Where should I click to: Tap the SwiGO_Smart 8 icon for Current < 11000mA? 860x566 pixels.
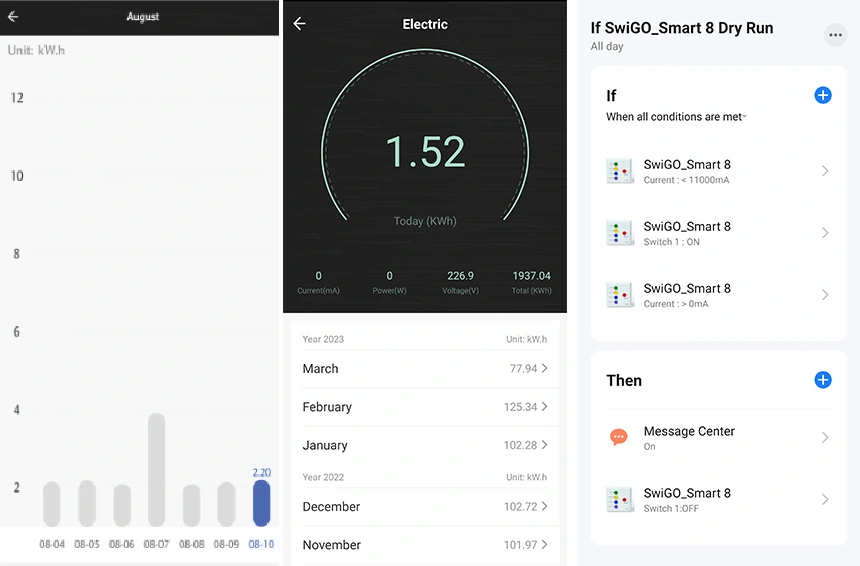(x=620, y=171)
